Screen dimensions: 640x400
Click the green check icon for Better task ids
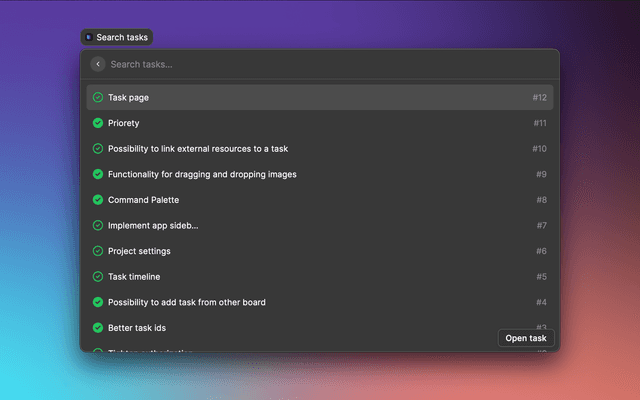pyautogui.click(x=98, y=328)
